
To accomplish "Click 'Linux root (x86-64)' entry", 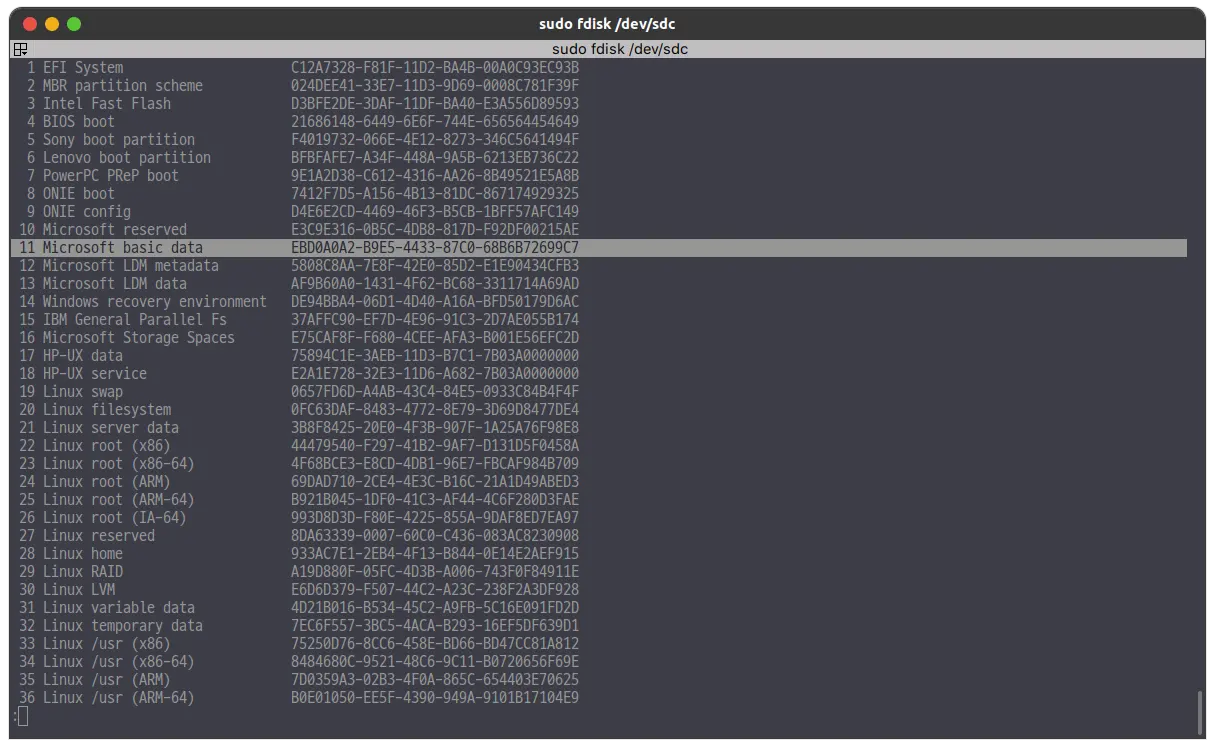I will click(119, 464).
